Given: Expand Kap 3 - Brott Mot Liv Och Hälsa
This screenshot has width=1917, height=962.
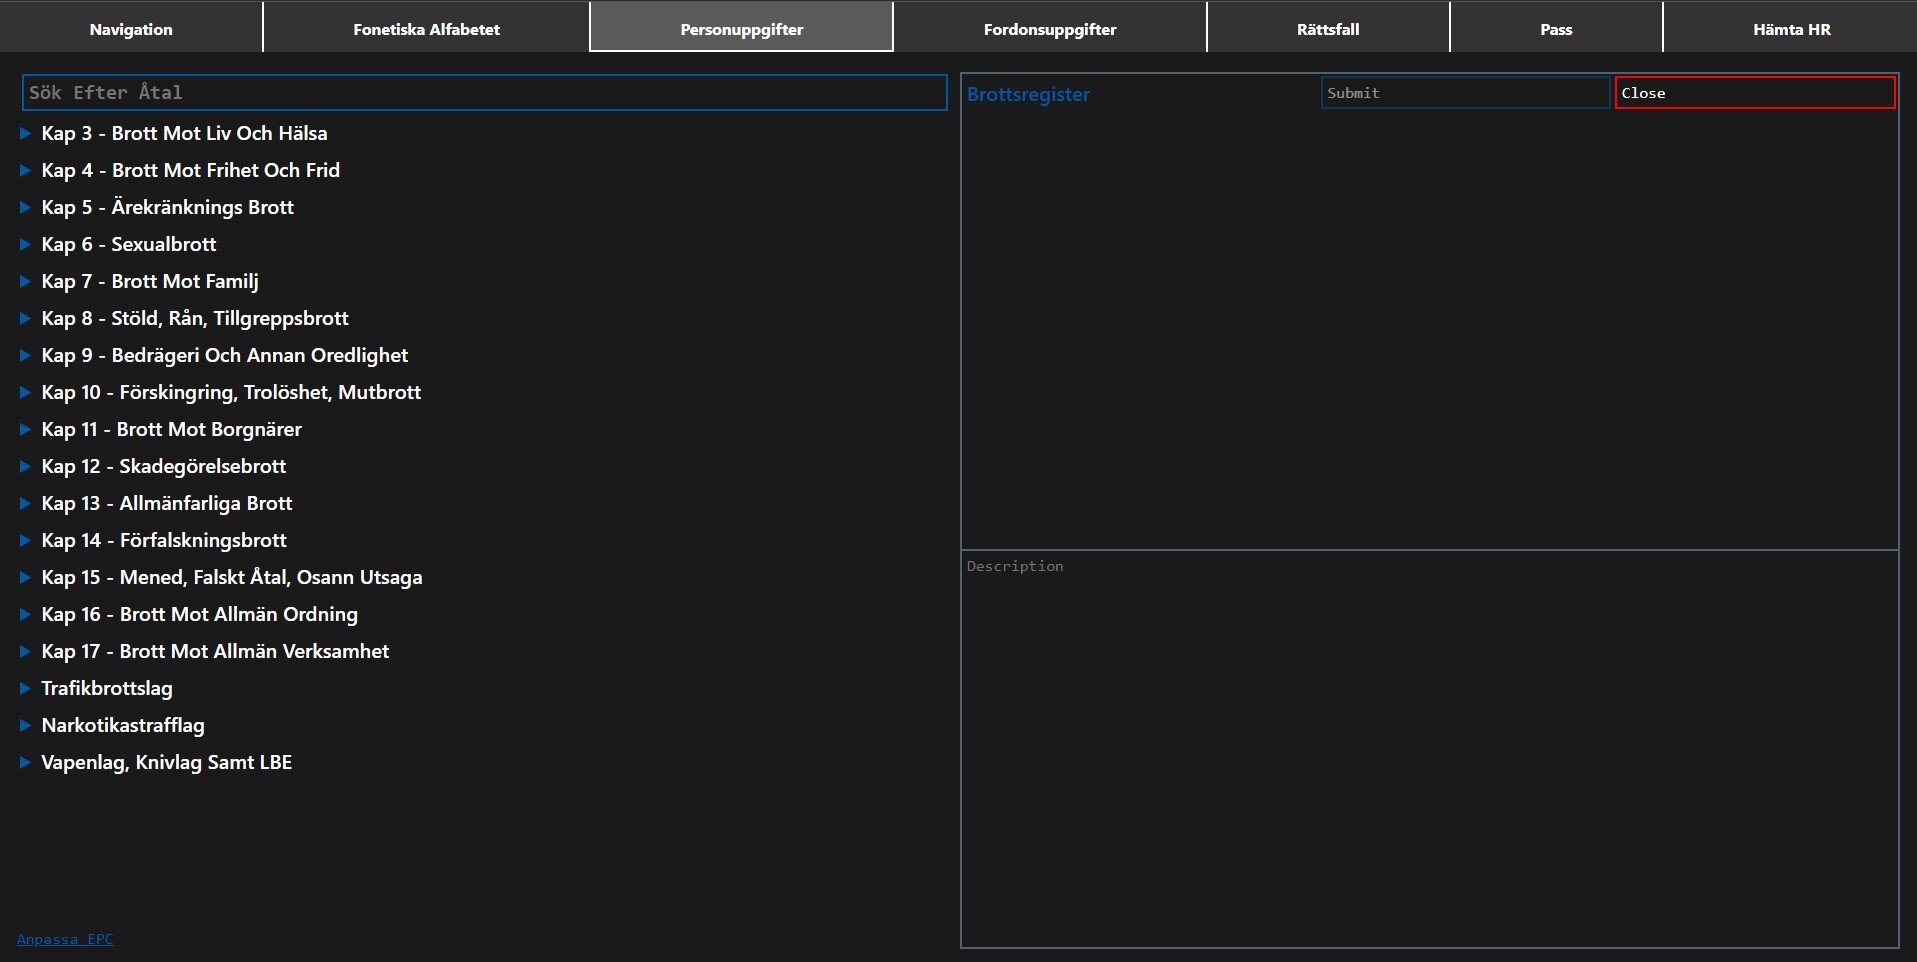Looking at the screenshot, I should click(x=184, y=133).
